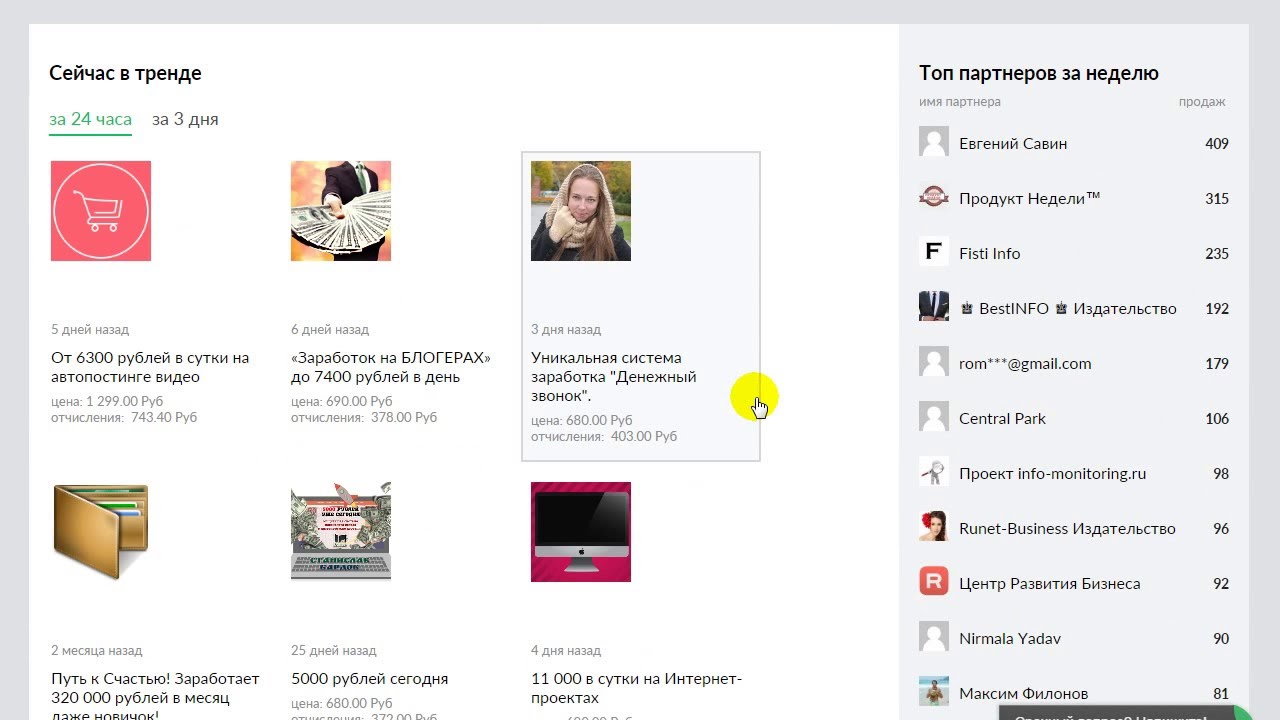Screen dimensions: 1280x720
Task: Open 'Заработок на БЛОГЕРАХ' product link
Action: (390, 367)
